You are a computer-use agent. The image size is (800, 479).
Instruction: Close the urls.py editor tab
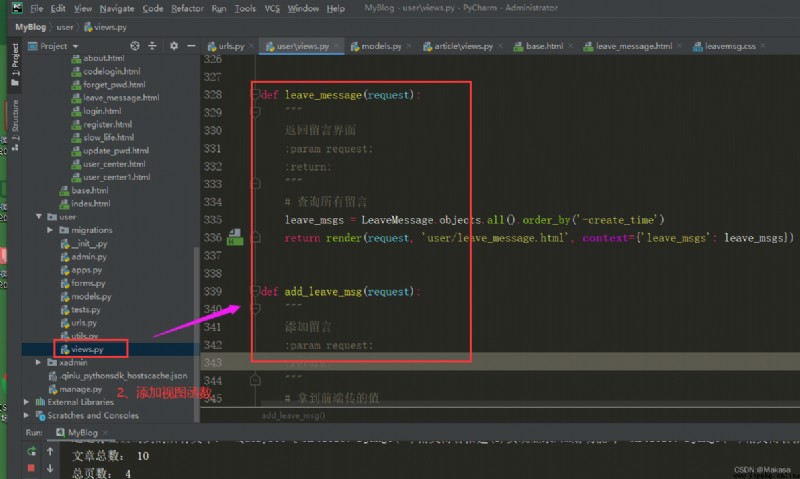(x=252, y=46)
